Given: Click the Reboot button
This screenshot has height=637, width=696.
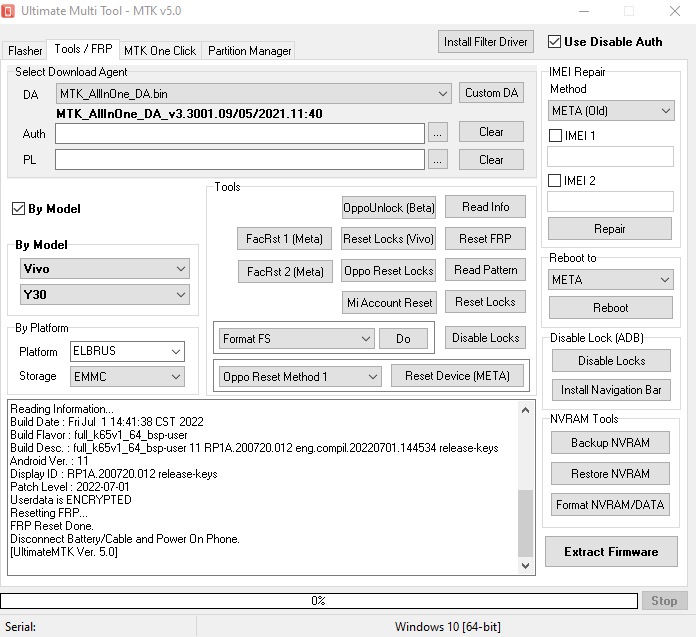Looking at the screenshot, I should tap(611, 308).
